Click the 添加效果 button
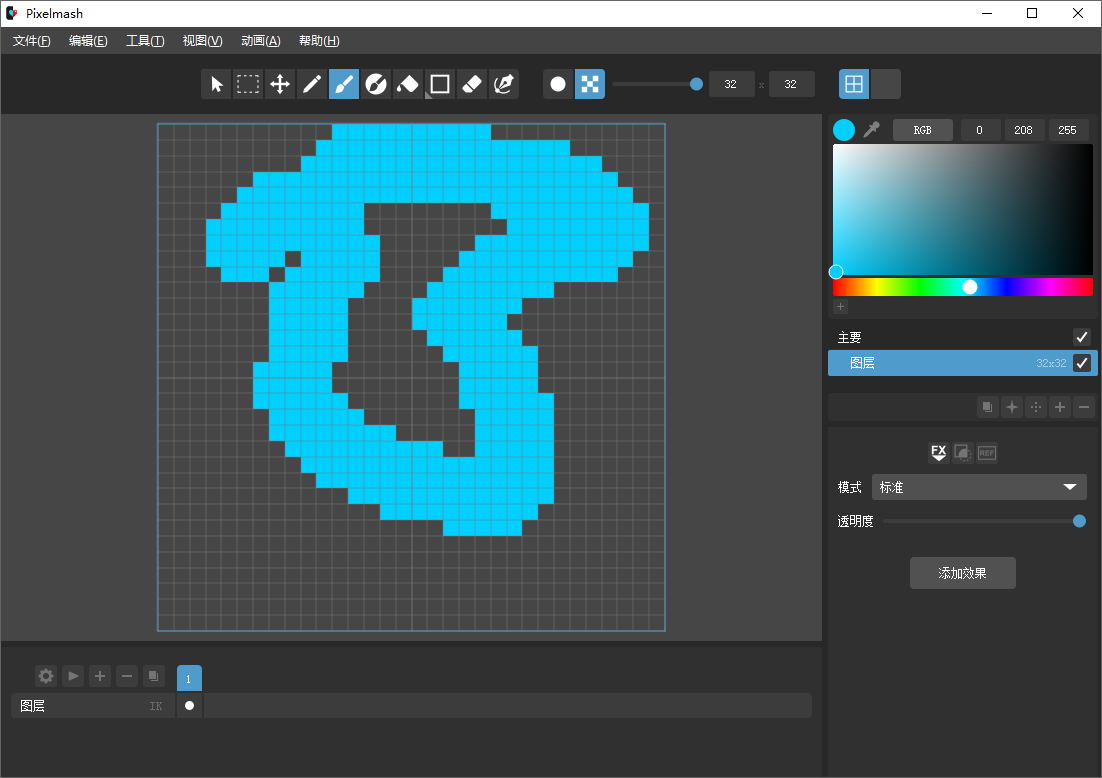1102x778 pixels. coord(963,573)
